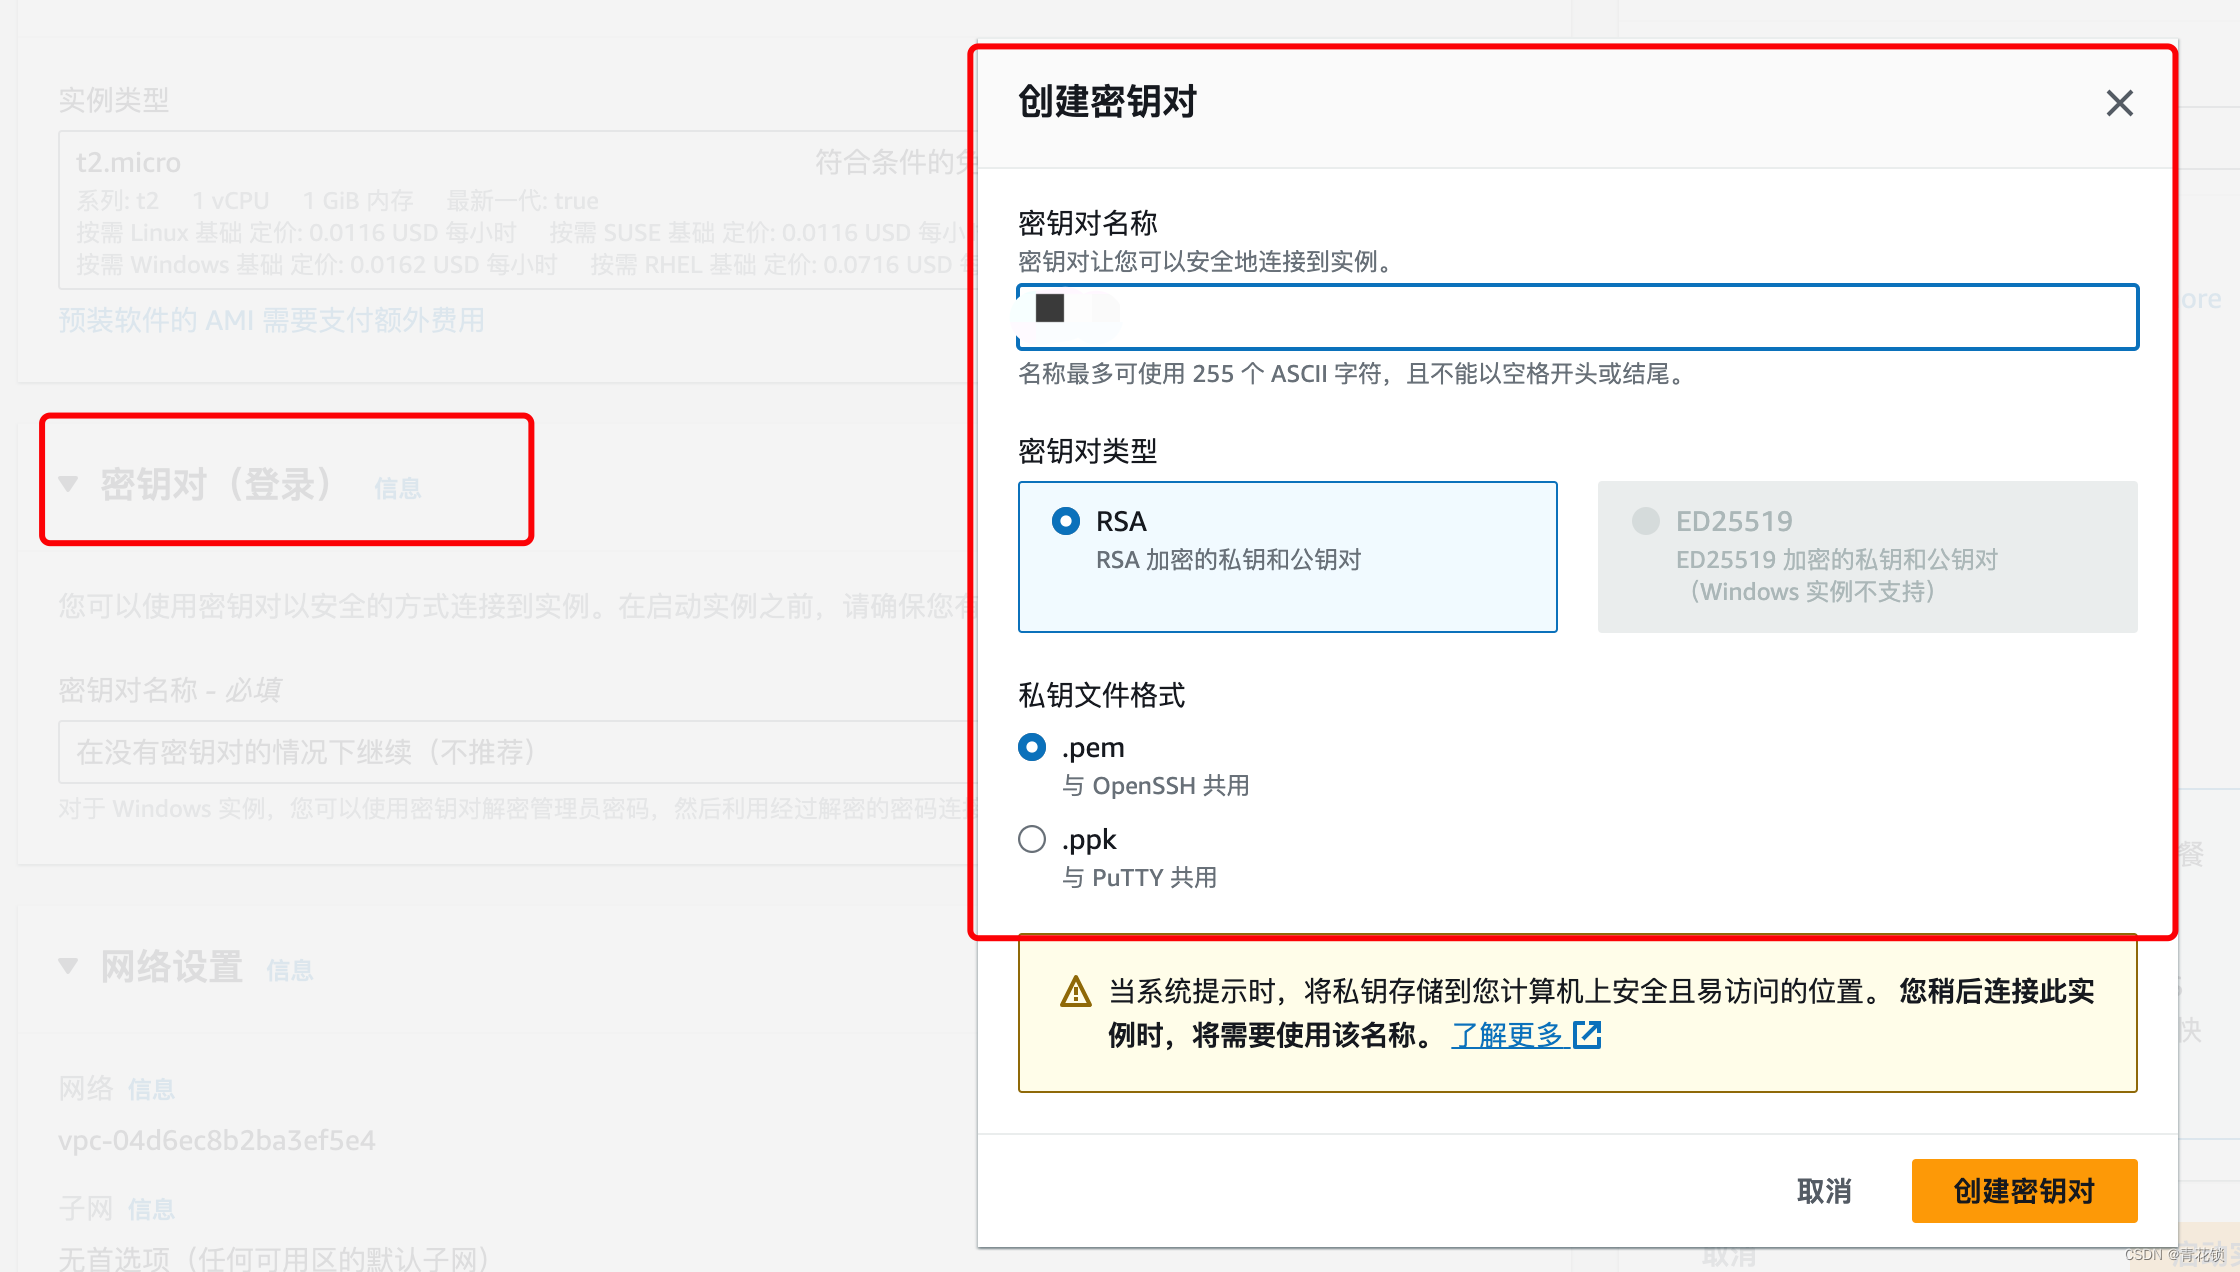Click the 预装软件的 AMI 需要支付额外费用 link
The height and width of the screenshot is (1272, 2240).
[271, 321]
